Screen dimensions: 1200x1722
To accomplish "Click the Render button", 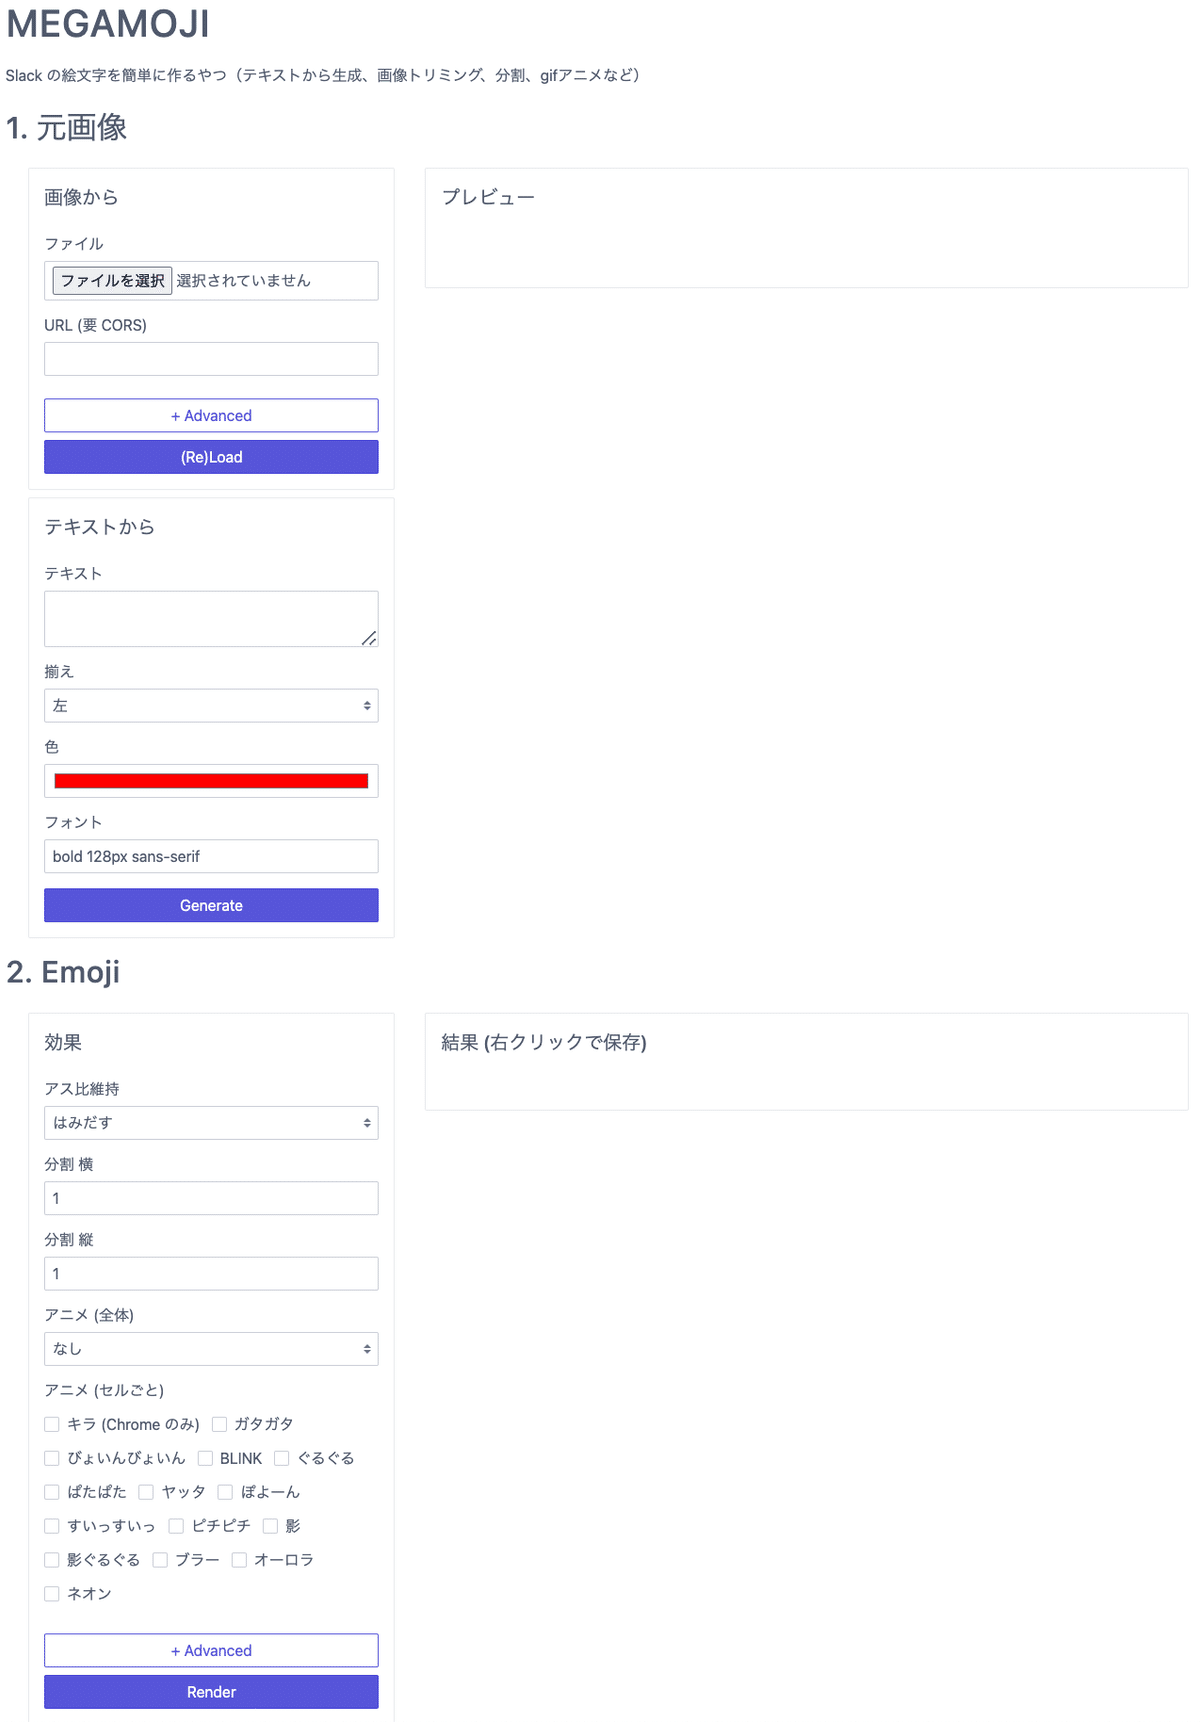I will 211,1692.
